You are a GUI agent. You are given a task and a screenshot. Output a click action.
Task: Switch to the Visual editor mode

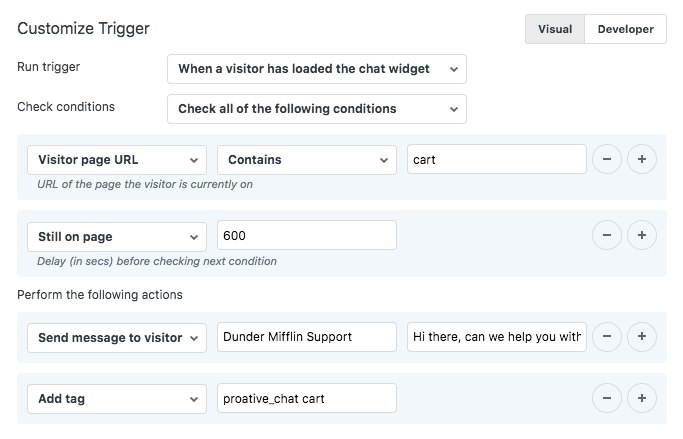point(555,29)
